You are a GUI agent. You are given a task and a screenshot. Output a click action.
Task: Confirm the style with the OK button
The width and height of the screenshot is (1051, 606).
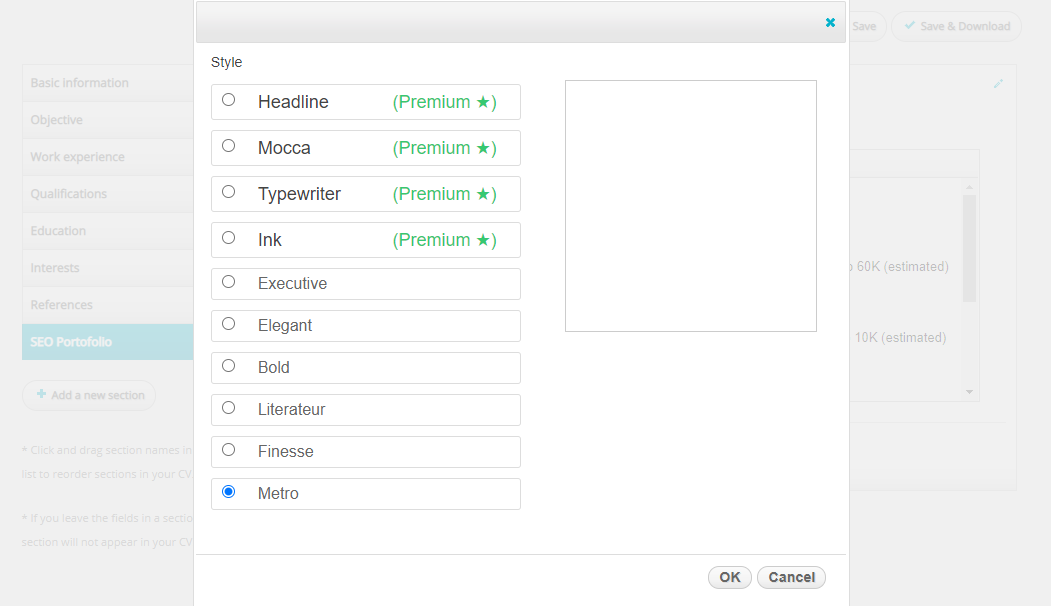tap(729, 577)
